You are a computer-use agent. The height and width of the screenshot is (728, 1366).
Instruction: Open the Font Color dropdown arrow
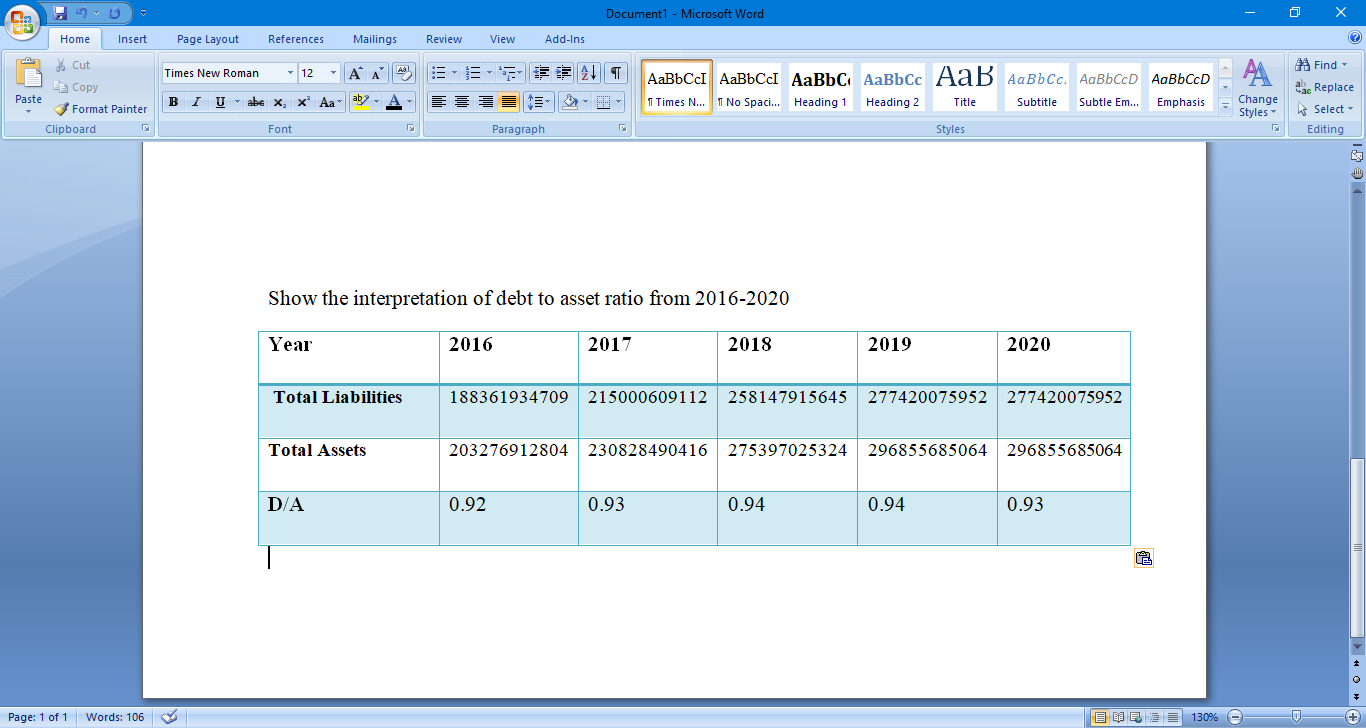(407, 103)
